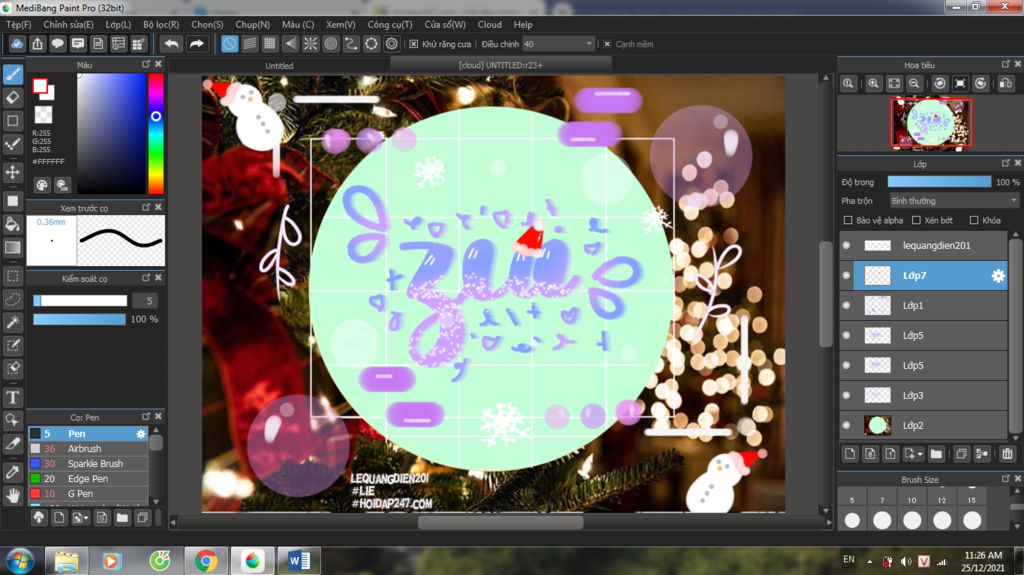The image size is (1024, 575).
Task: Switch to the [cloud] UNTITLED:r23+ tab
Action: pyautogui.click(x=500, y=65)
